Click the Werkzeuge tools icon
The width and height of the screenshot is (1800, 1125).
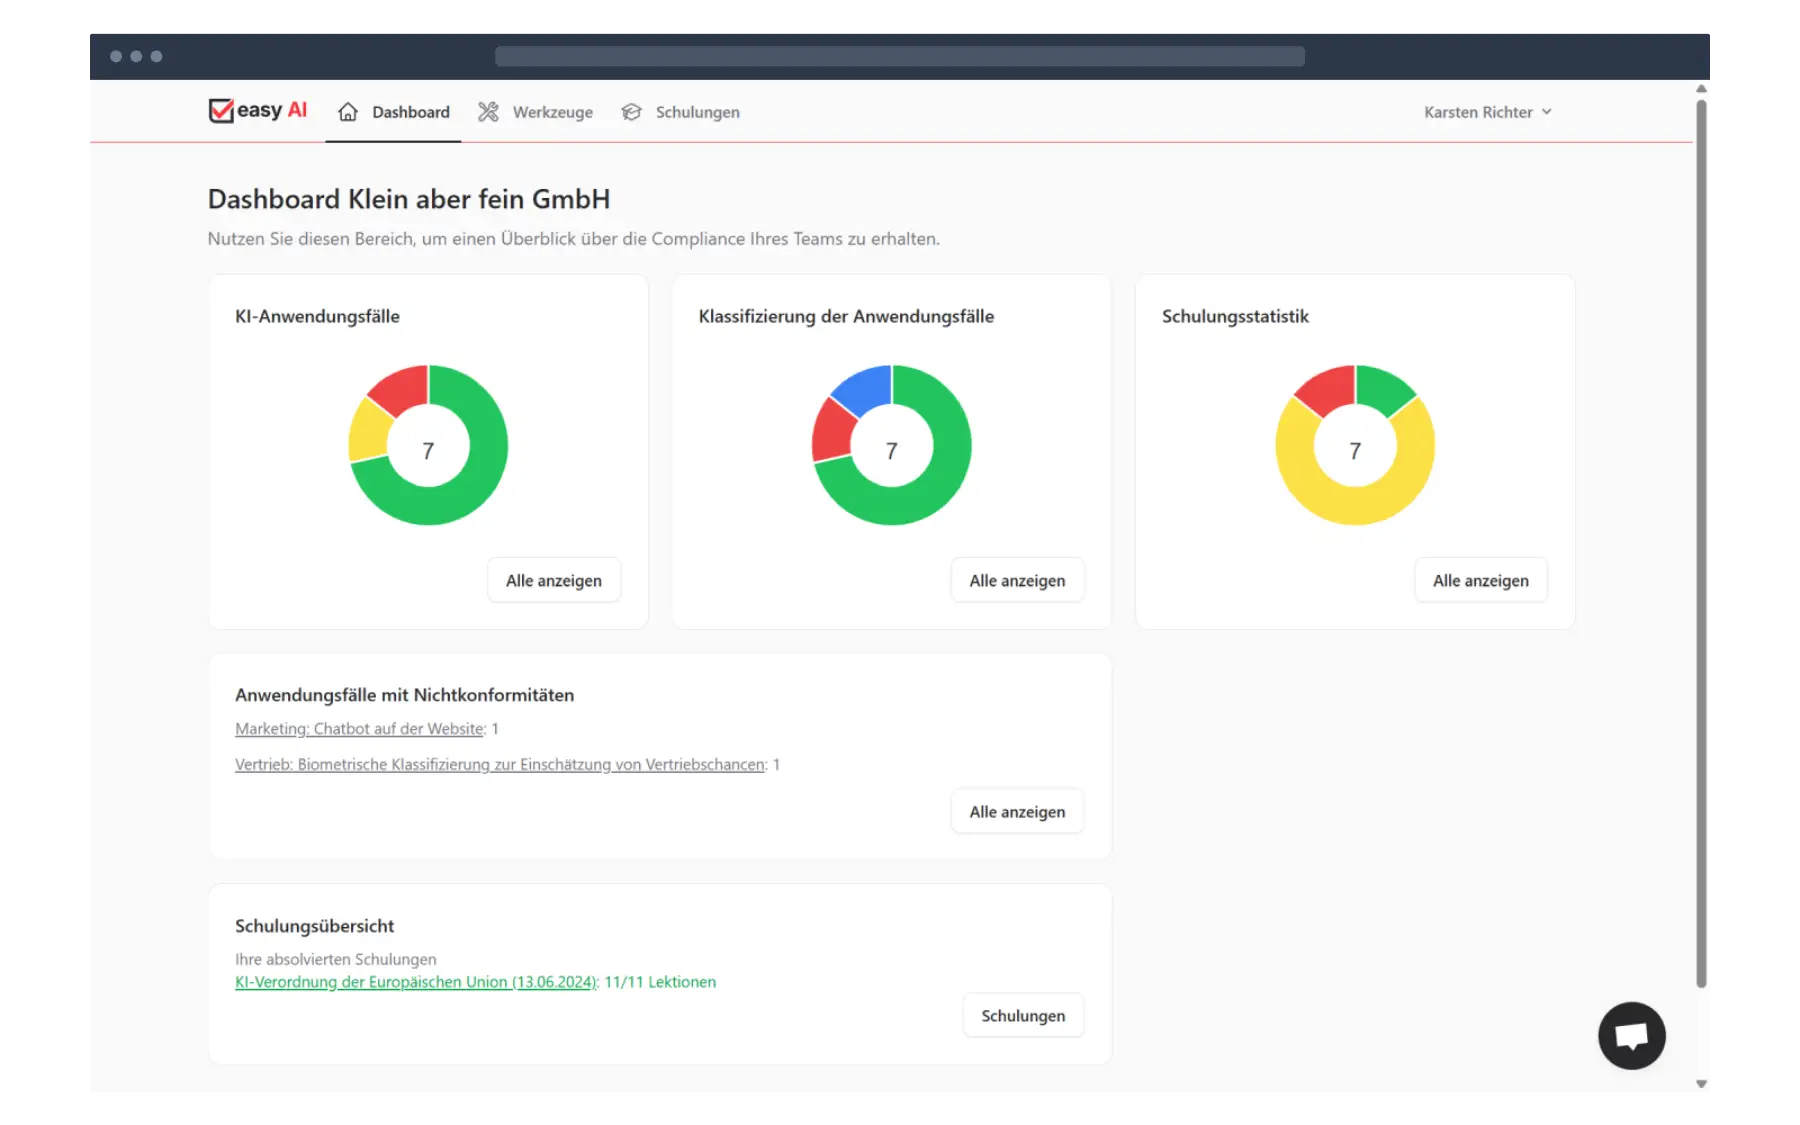488,112
